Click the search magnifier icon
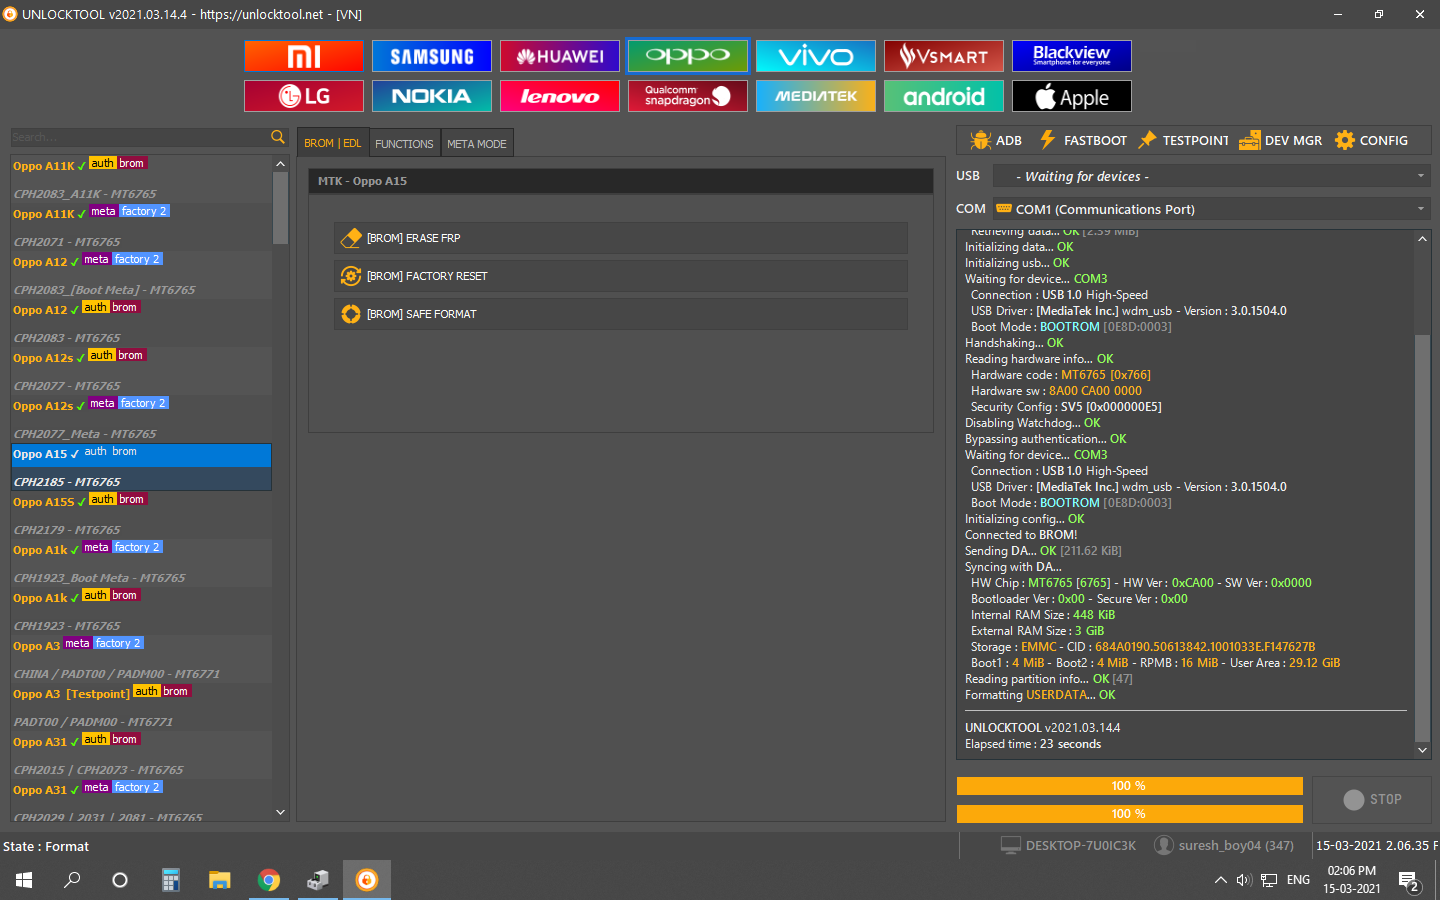Viewport: 1440px width, 900px height. pyautogui.click(x=278, y=137)
